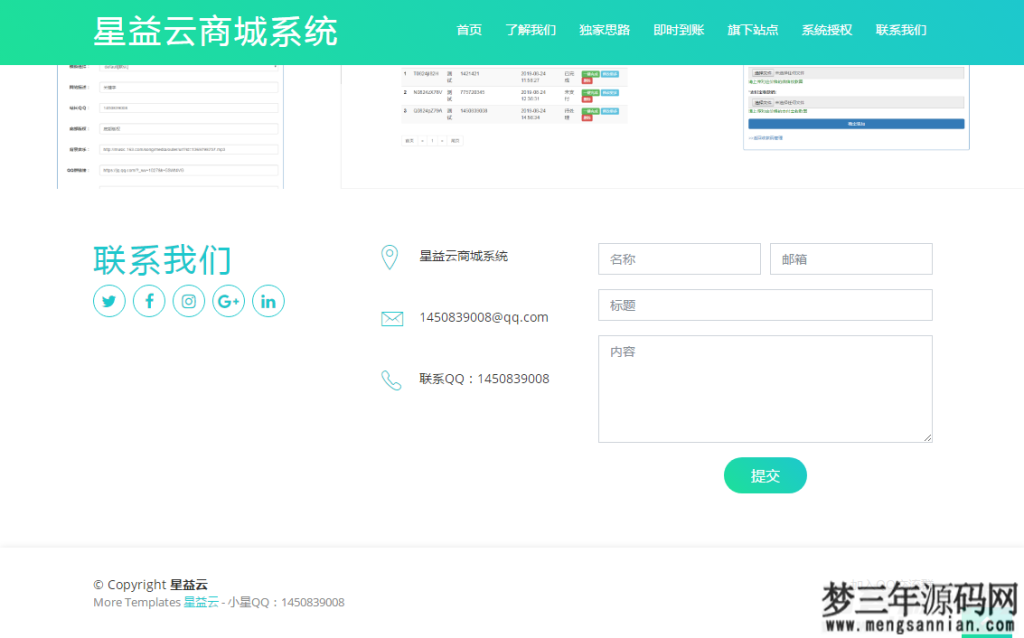1024x638 pixels.
Task: Click inside the 名称 input field
Action: pos(679,258)
